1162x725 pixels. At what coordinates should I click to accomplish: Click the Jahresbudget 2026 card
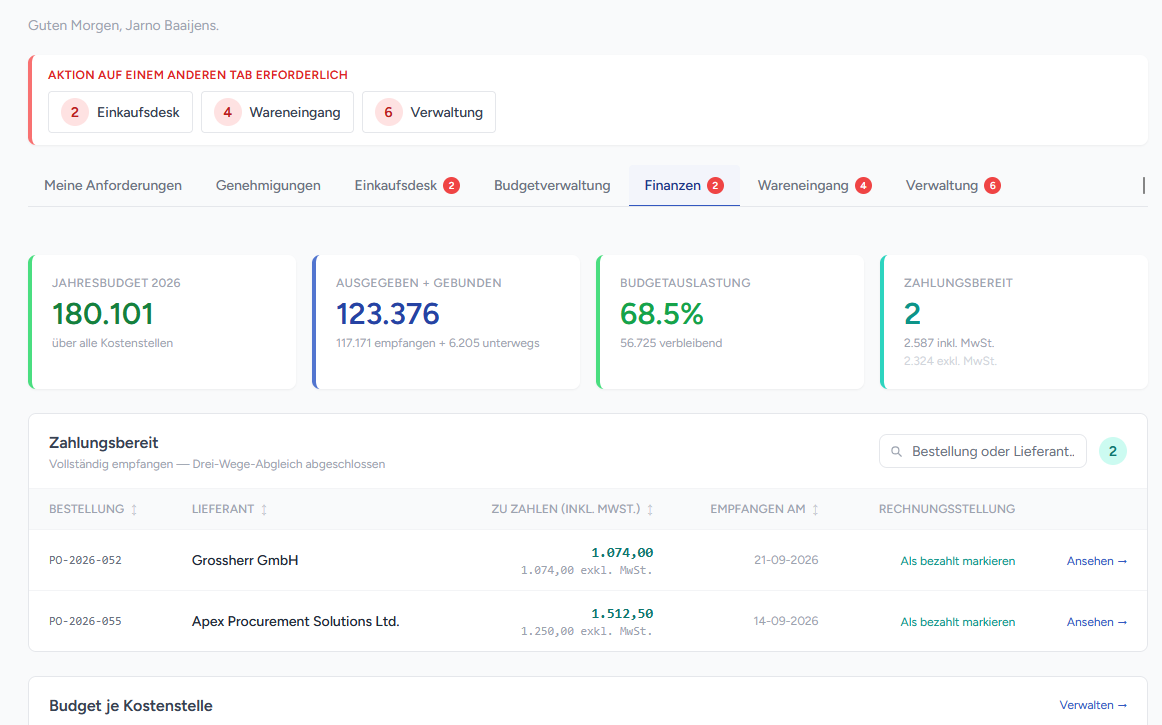tap(162, 322)
